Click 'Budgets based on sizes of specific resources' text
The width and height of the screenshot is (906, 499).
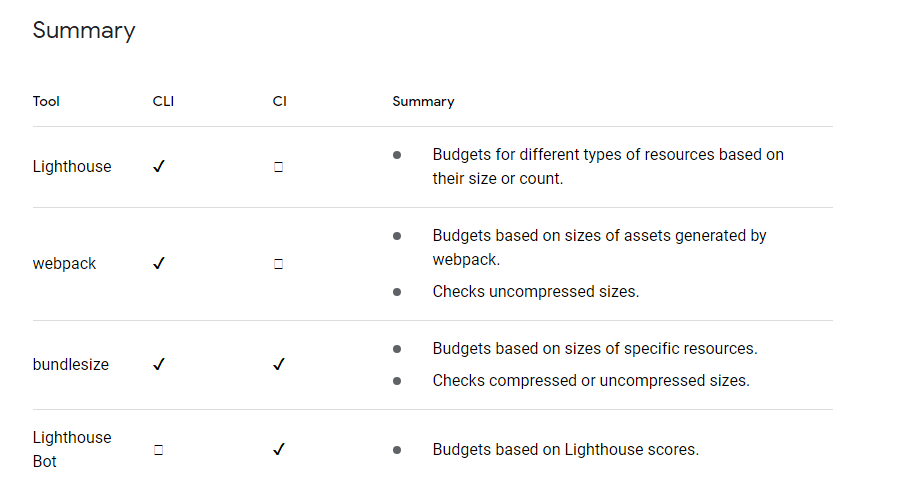point(594,349)
